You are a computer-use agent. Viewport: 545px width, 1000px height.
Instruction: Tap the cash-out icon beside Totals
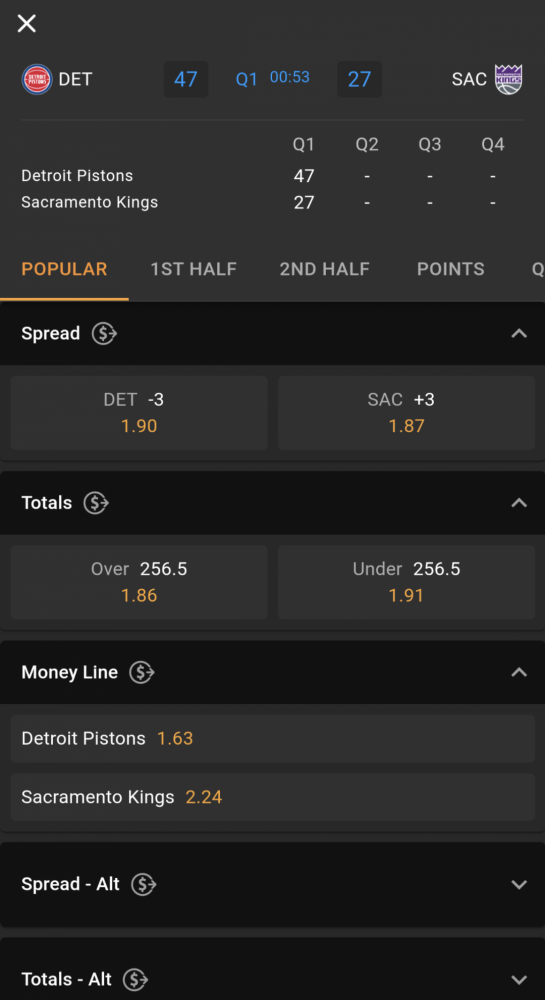coord(96,503)
